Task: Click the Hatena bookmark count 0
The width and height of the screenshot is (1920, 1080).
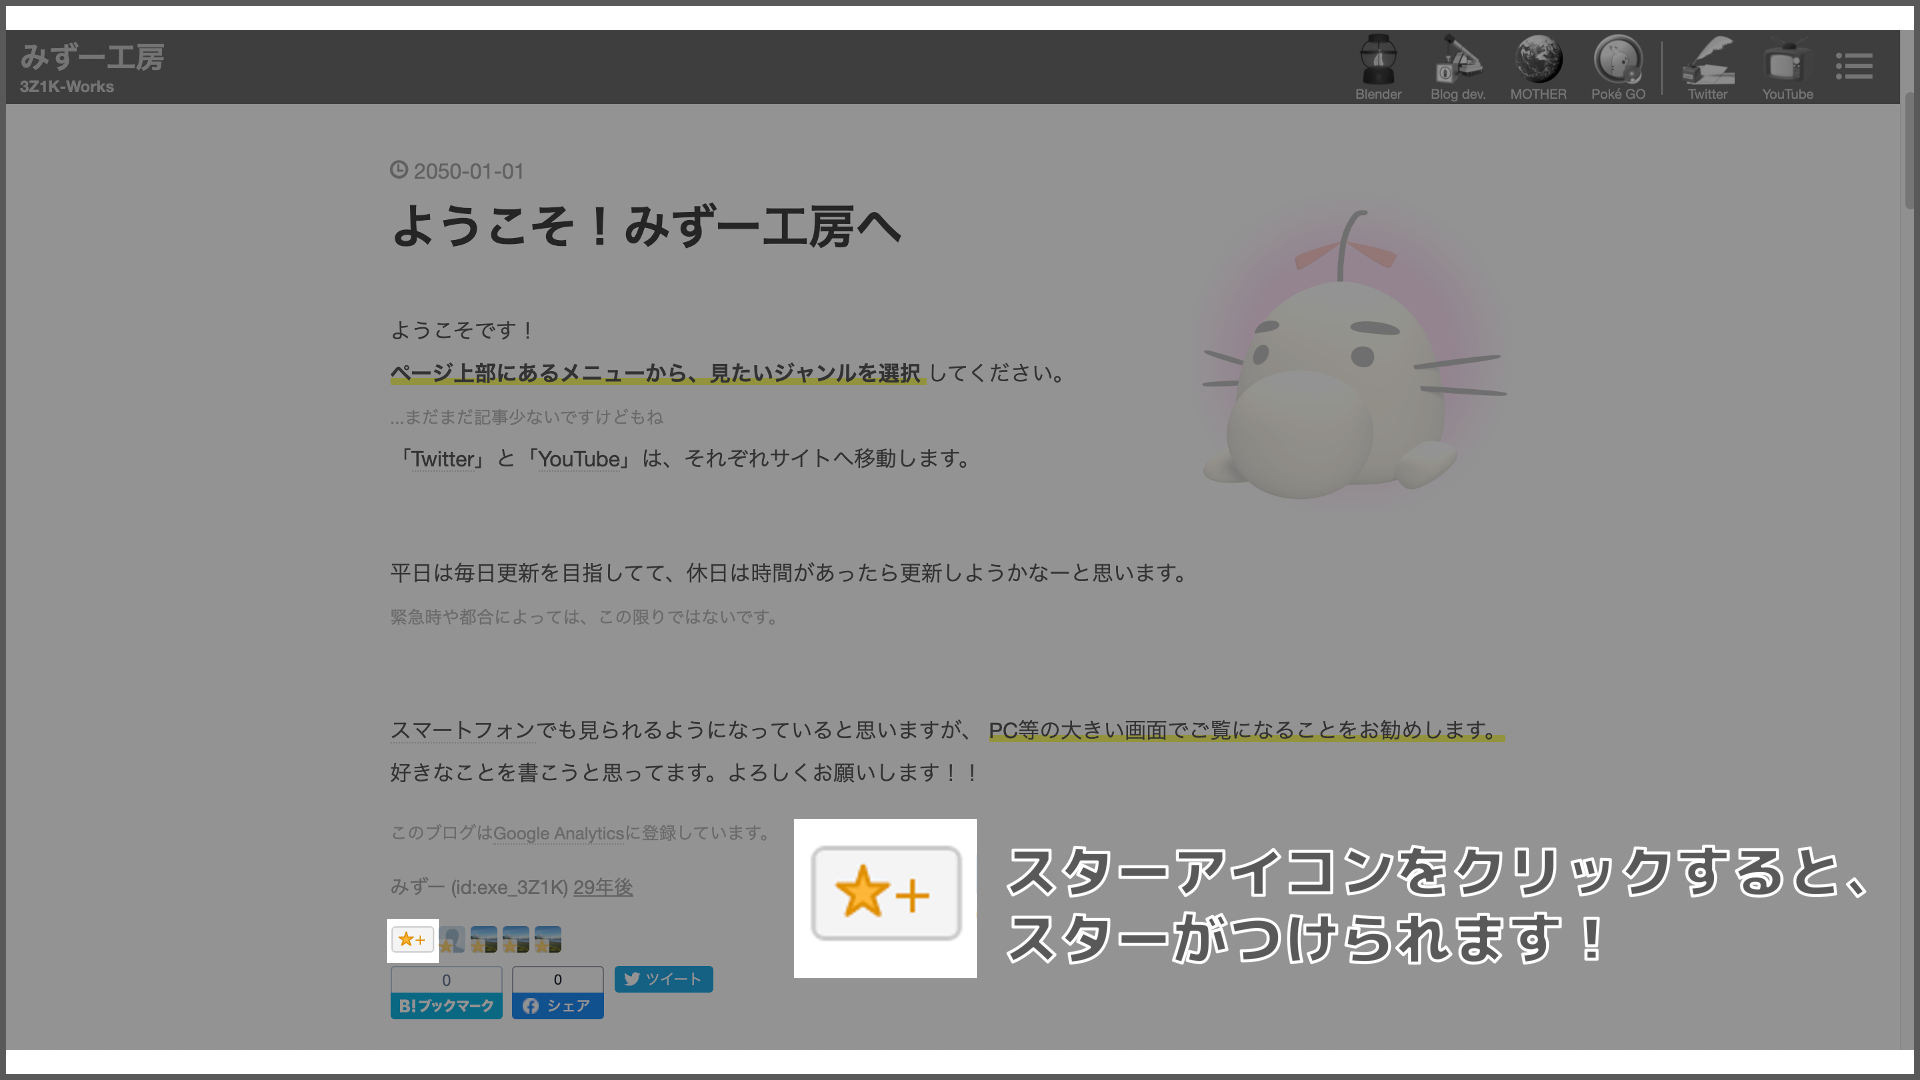Action: (x=446, y=980)
